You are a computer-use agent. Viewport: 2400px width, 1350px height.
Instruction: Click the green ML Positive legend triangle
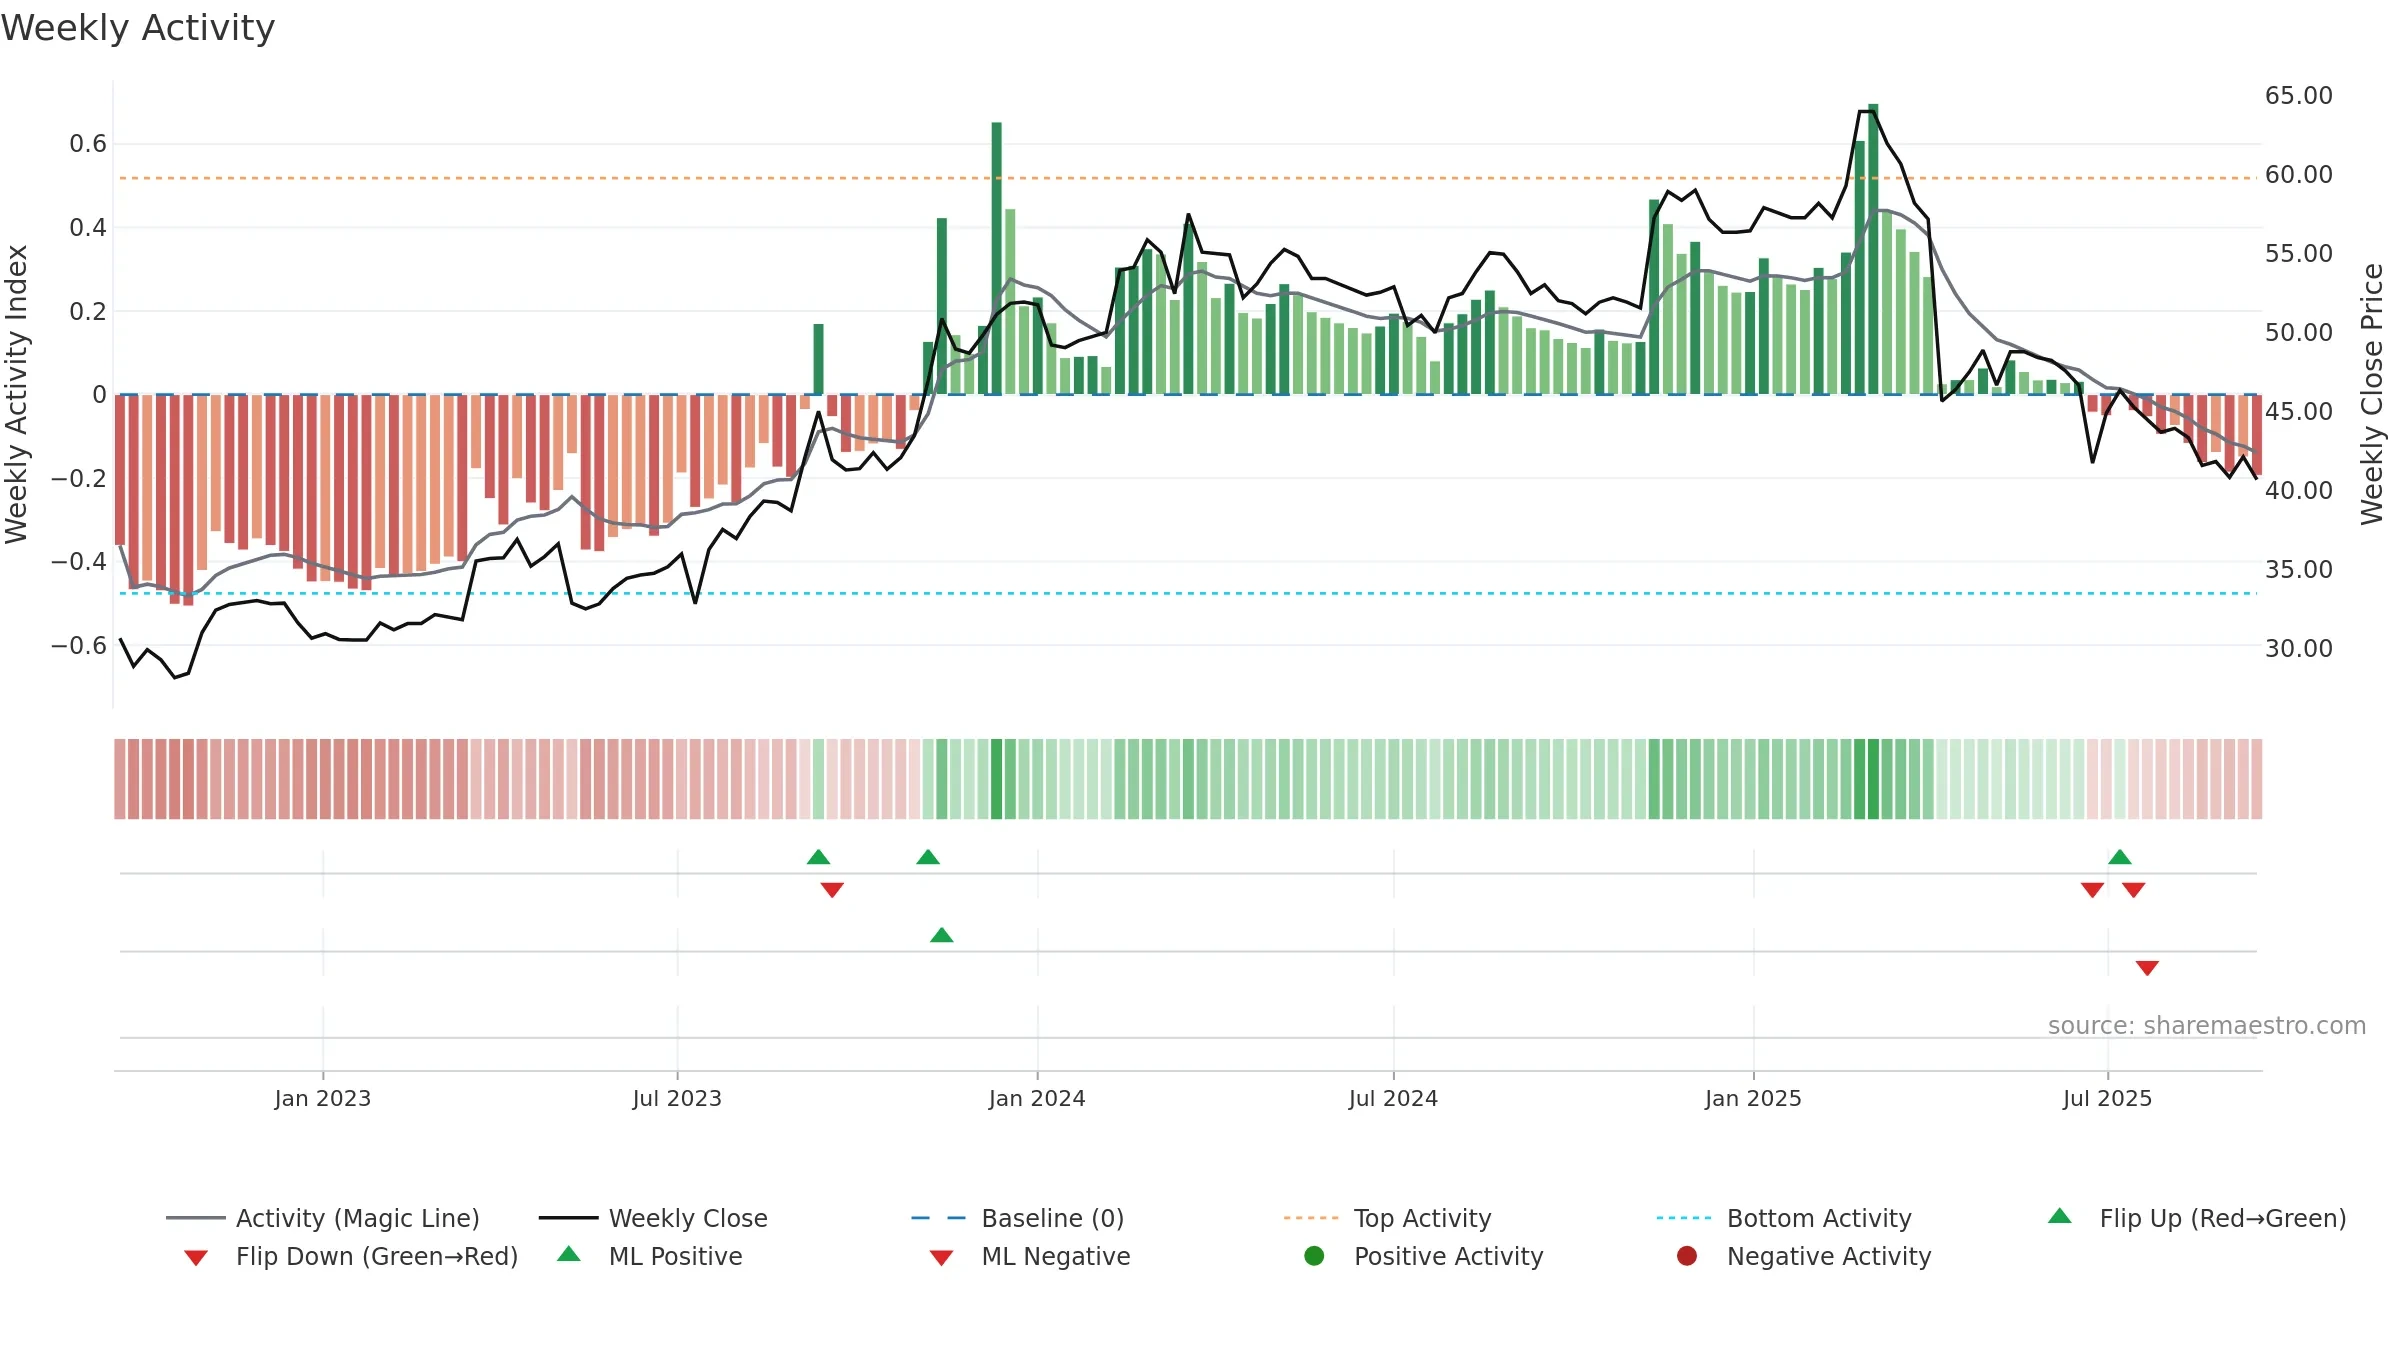569,1254
